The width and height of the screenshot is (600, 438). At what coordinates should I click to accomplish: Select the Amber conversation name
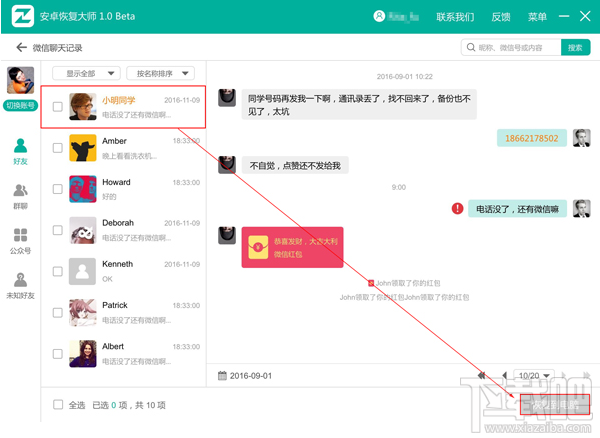(114, 141)
